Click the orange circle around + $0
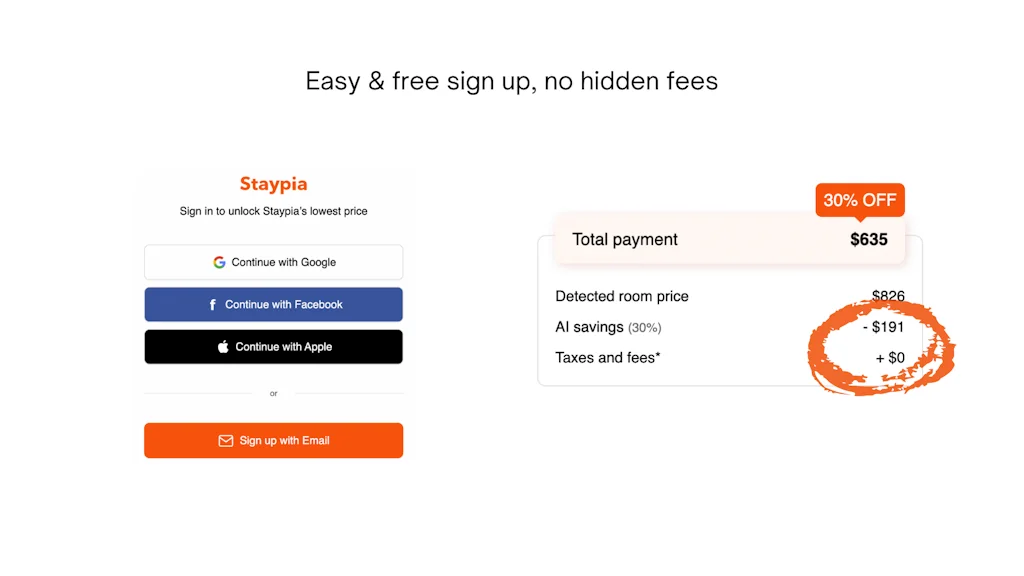Screen dimensions: 1024x576 pos(881,357)
